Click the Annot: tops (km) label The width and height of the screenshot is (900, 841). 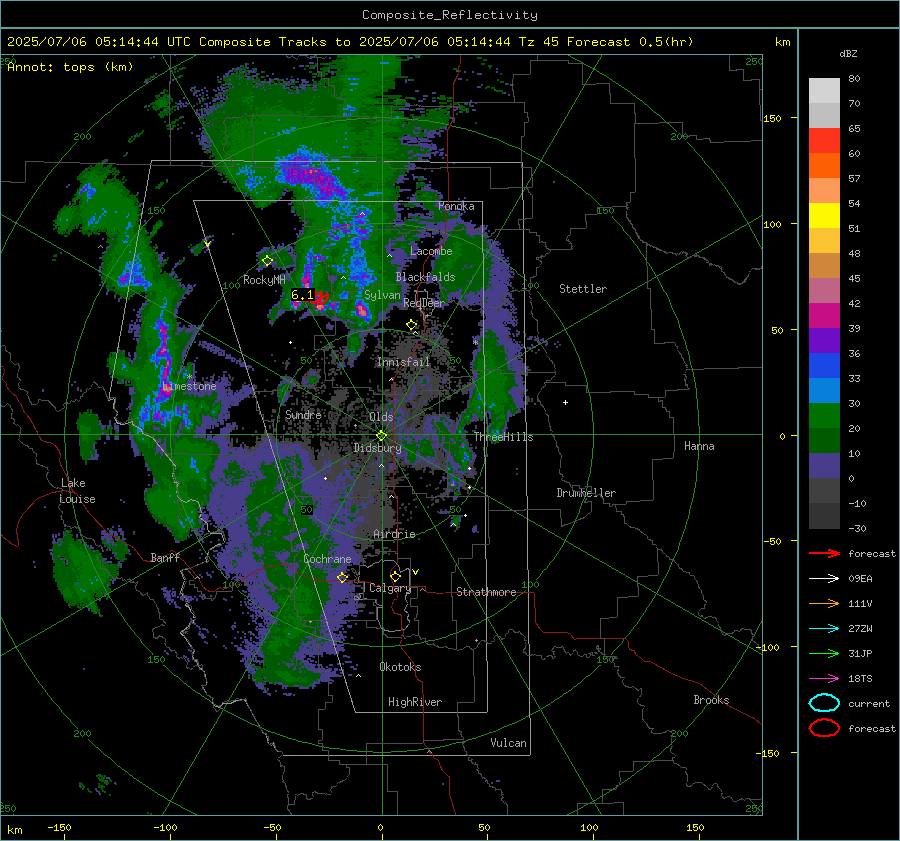click(70, 67)
